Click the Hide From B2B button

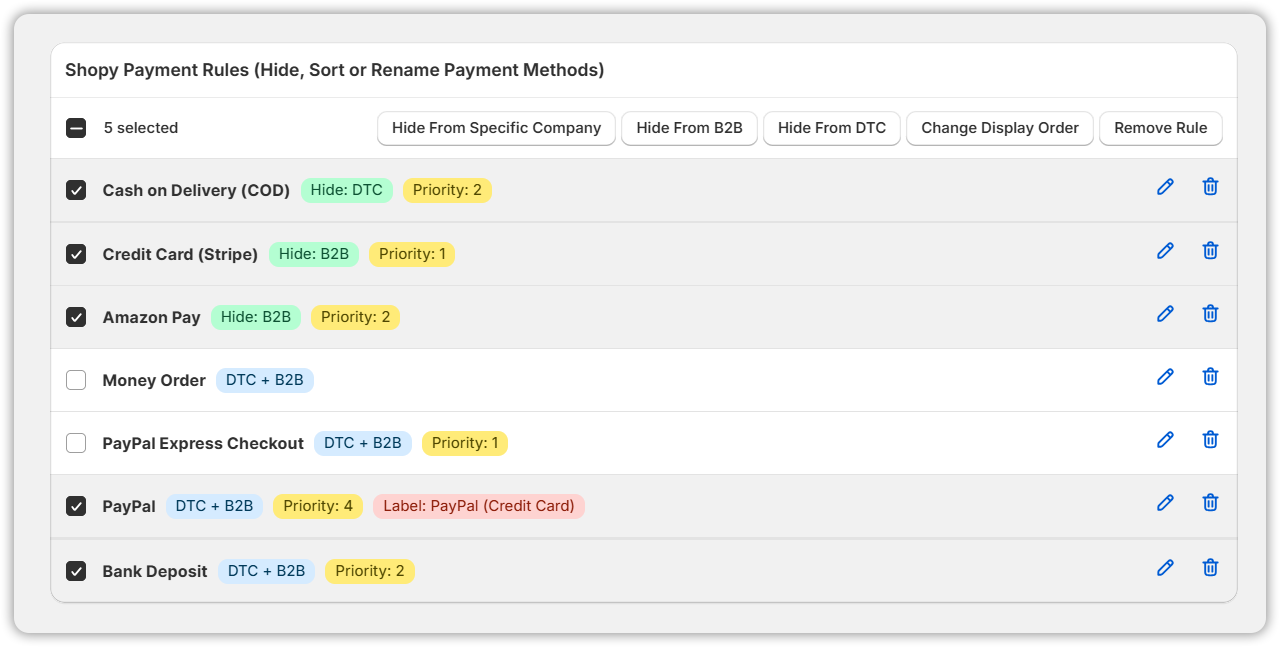coord(689,128)
